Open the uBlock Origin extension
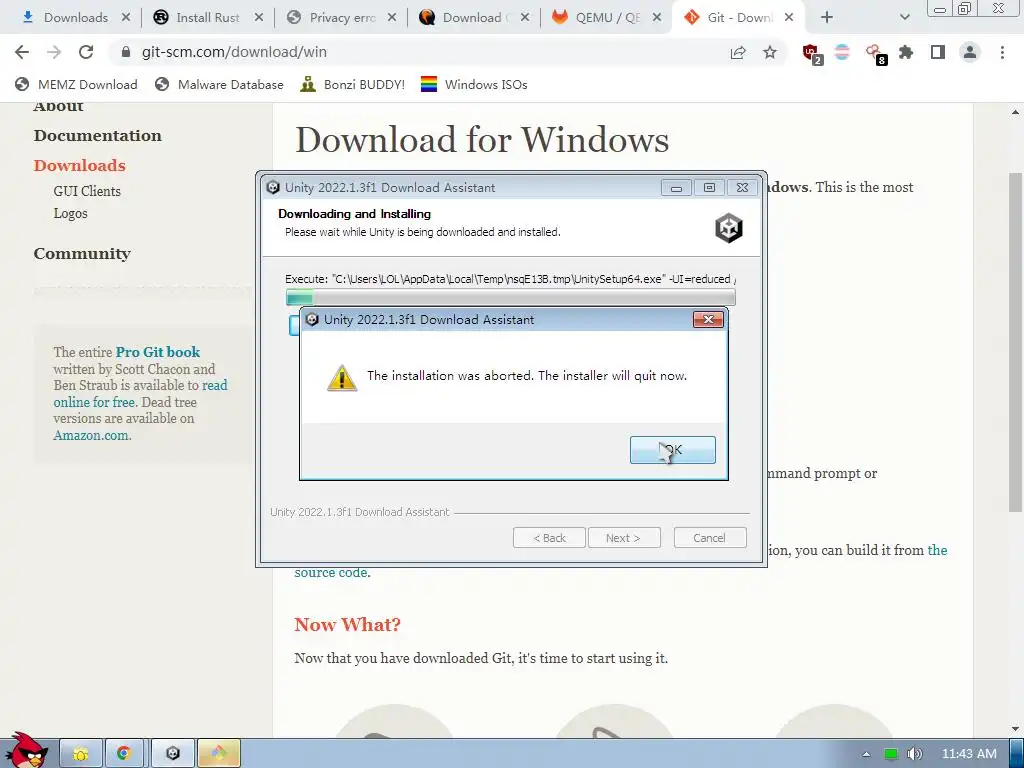This screenshot has width=1024, height=768. coord(812,54)
